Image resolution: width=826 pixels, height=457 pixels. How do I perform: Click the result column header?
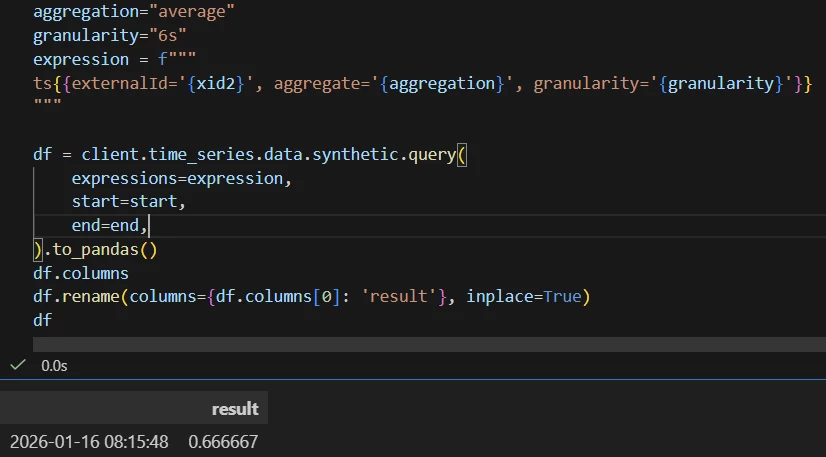point(235,408)
